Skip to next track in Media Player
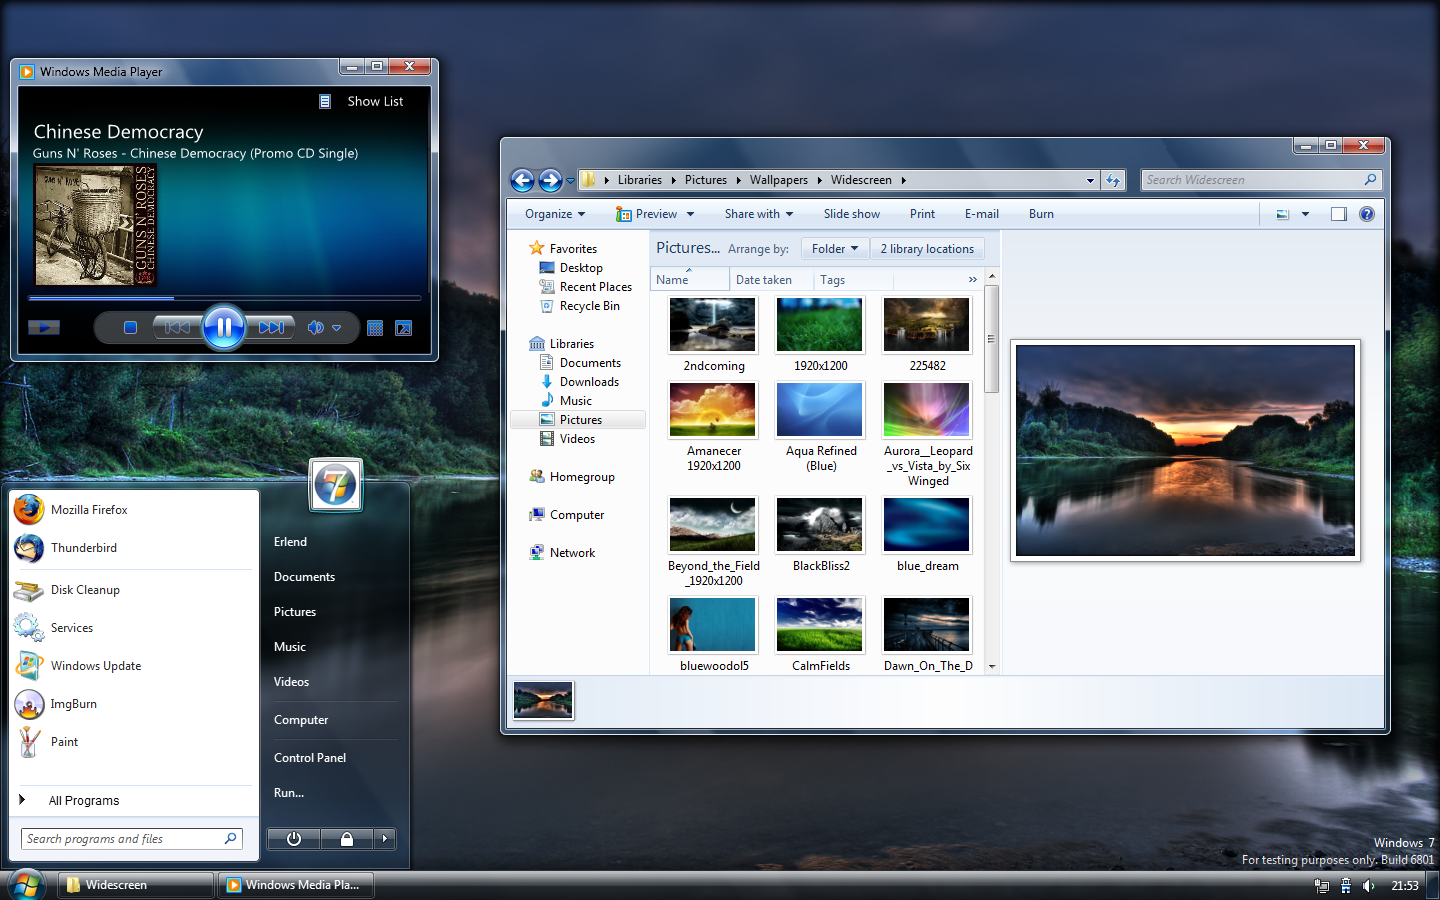 (x=270, y=327)
